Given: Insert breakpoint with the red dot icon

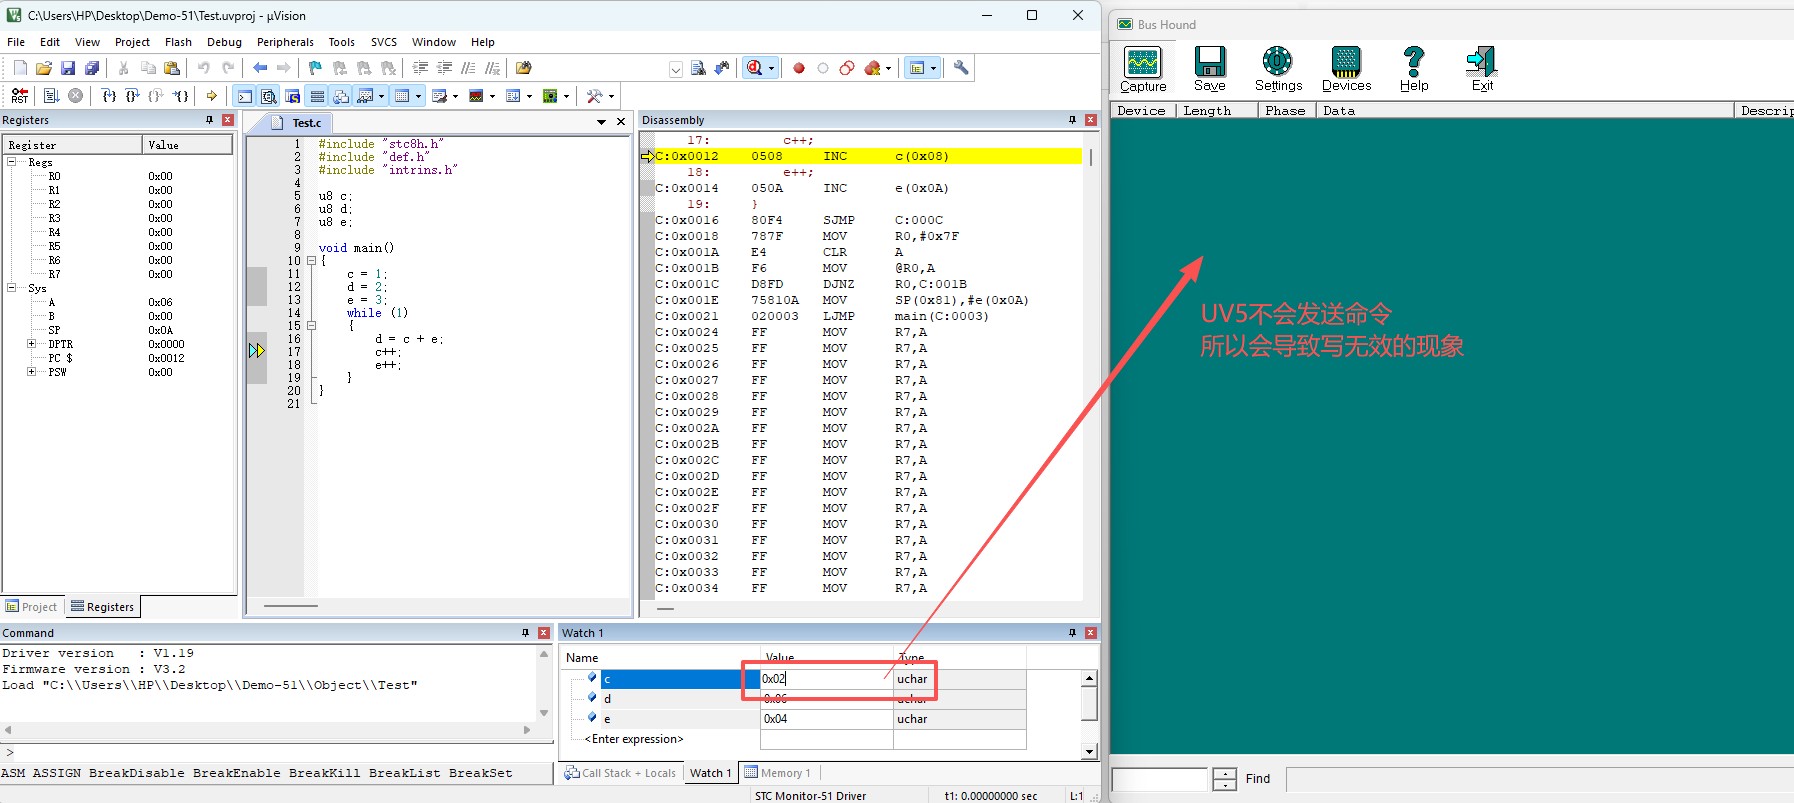Looking at the screenshot, I should 799,68.
